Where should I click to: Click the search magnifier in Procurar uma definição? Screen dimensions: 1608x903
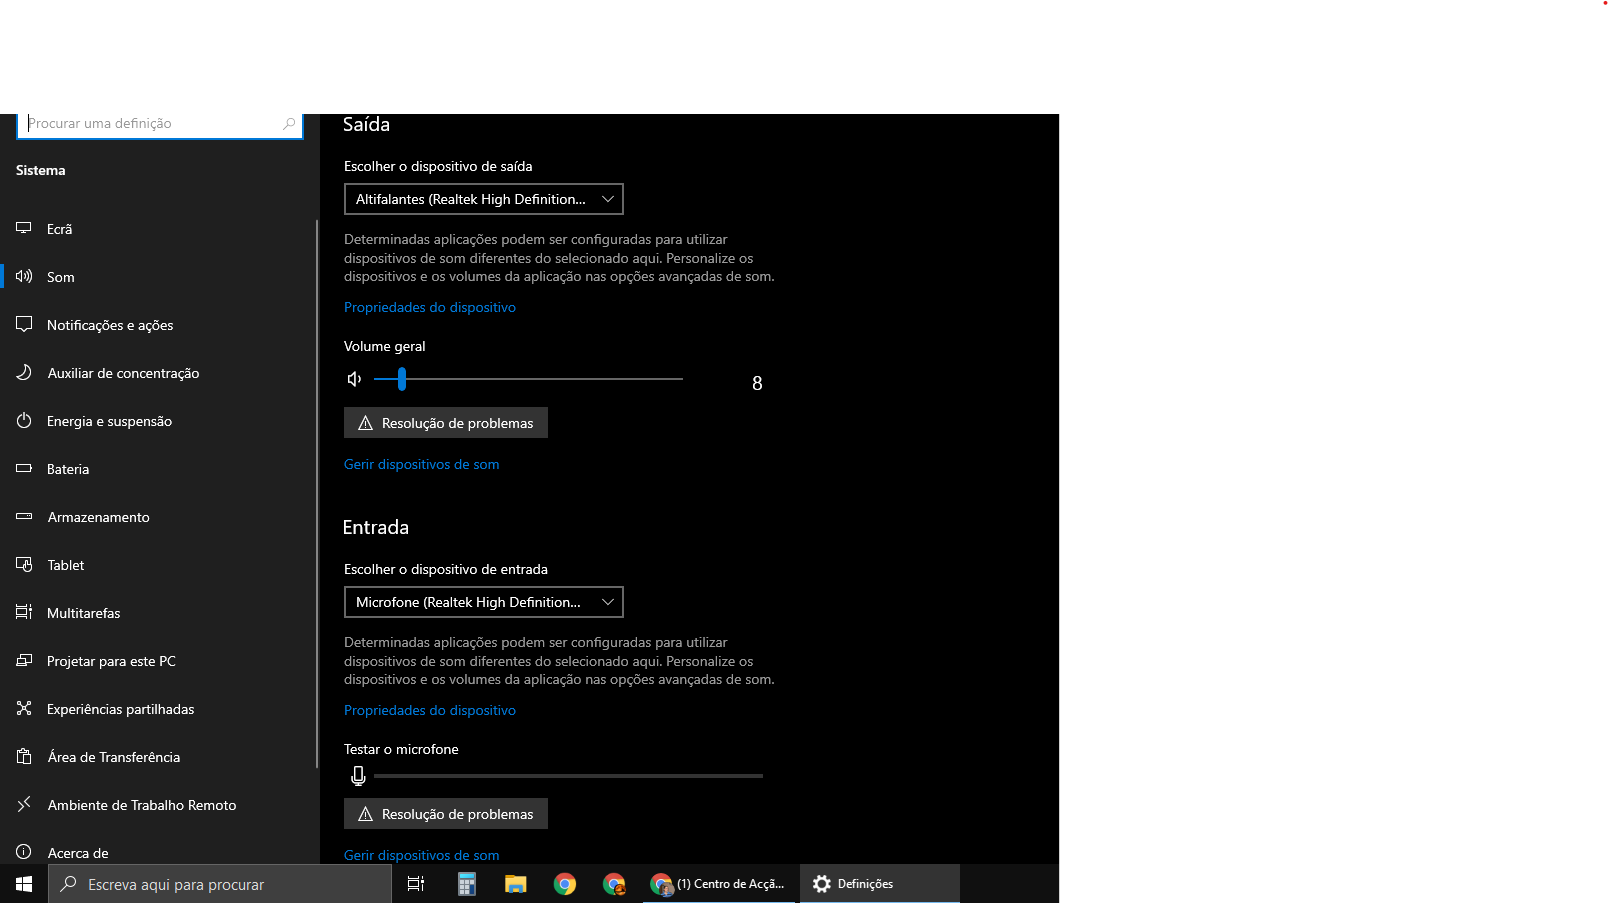tap(289, 124)
